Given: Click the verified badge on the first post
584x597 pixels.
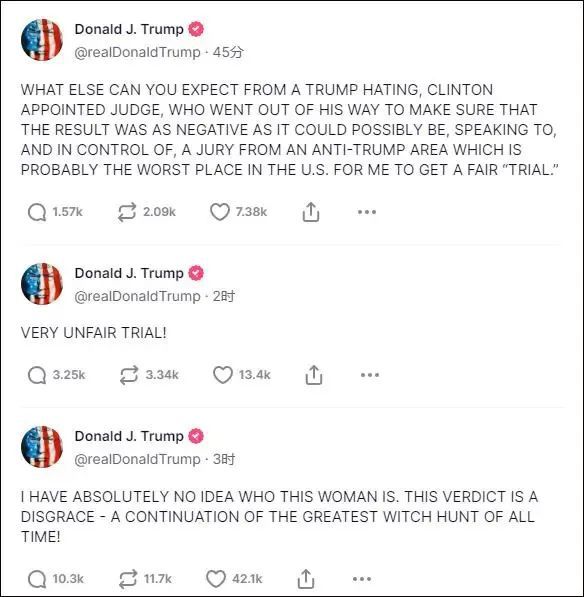Looking at the screenshot, I should pyautogui.click(x=196, y=29).
